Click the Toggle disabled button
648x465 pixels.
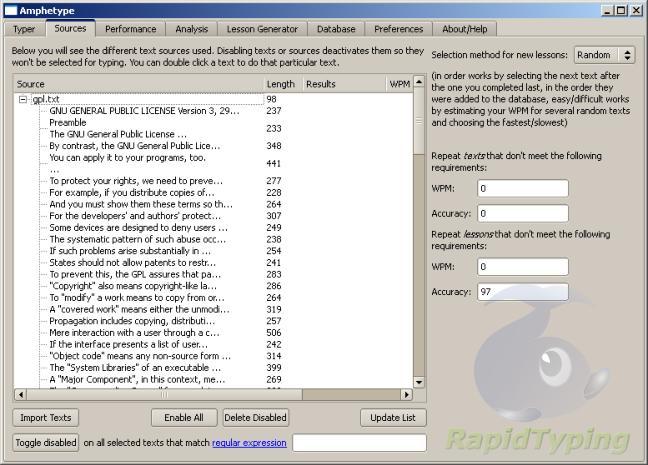(46, 442)
